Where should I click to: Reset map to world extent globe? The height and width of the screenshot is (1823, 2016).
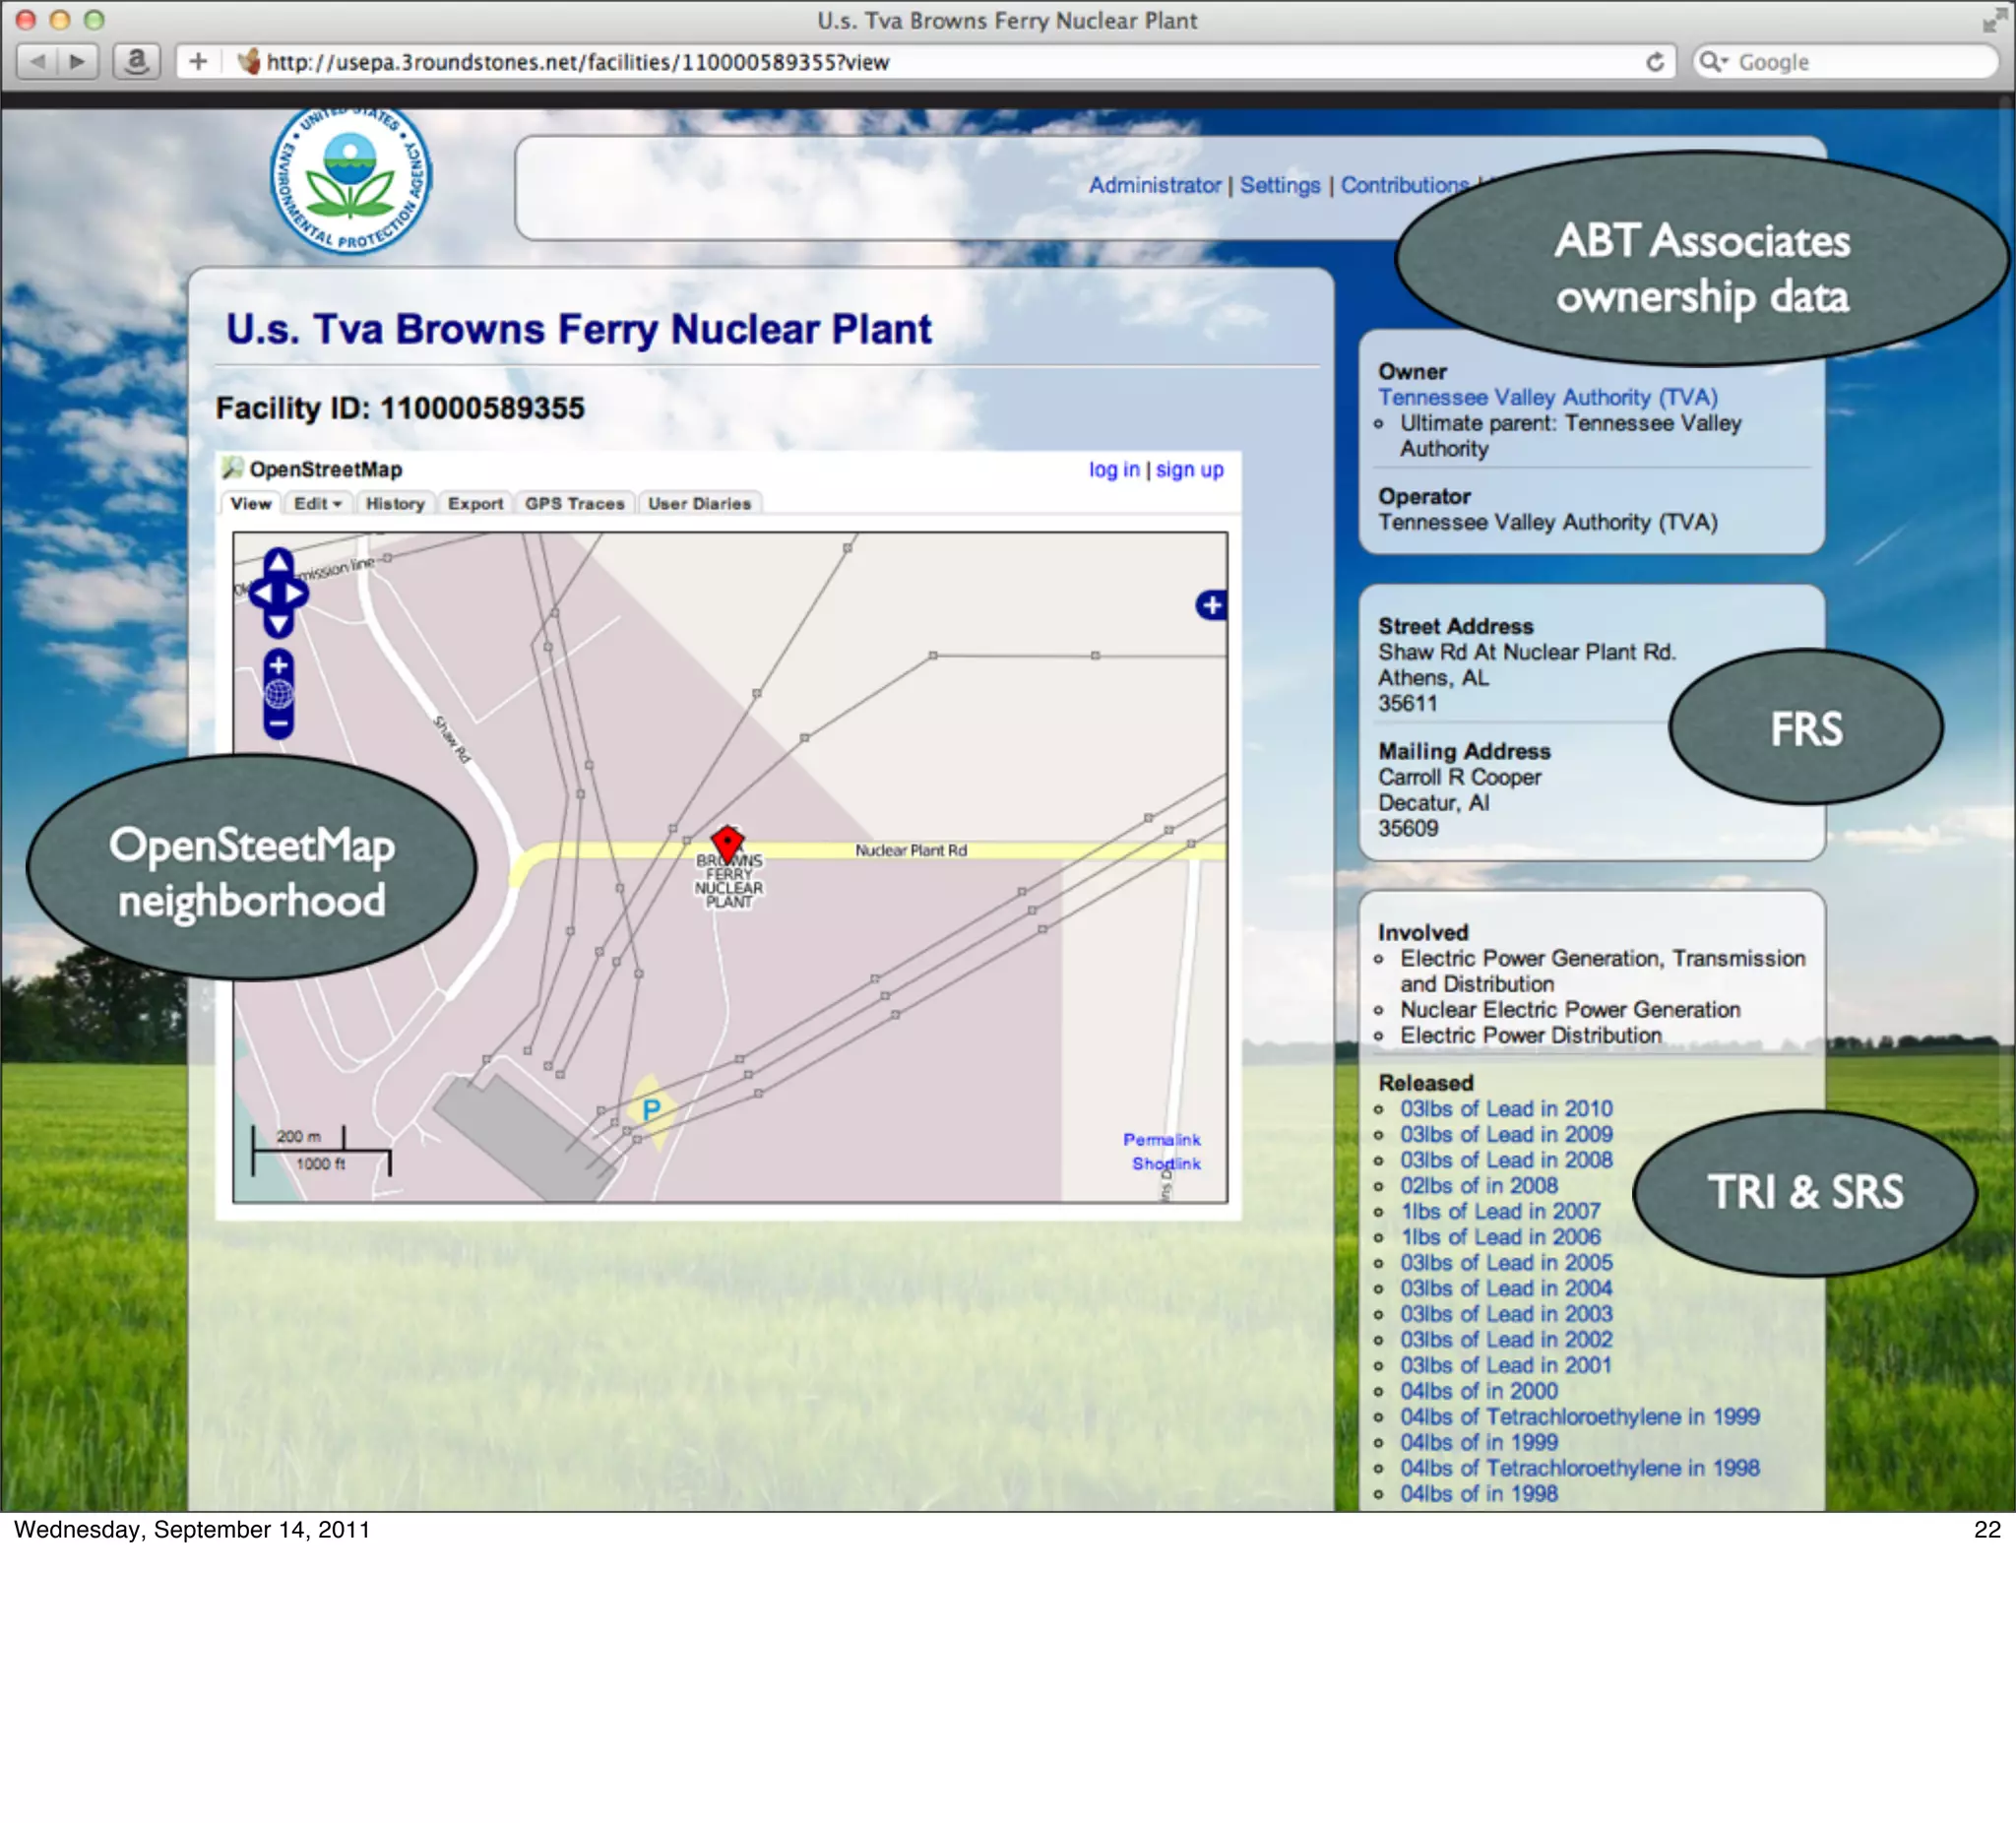[x=278, y=693]
